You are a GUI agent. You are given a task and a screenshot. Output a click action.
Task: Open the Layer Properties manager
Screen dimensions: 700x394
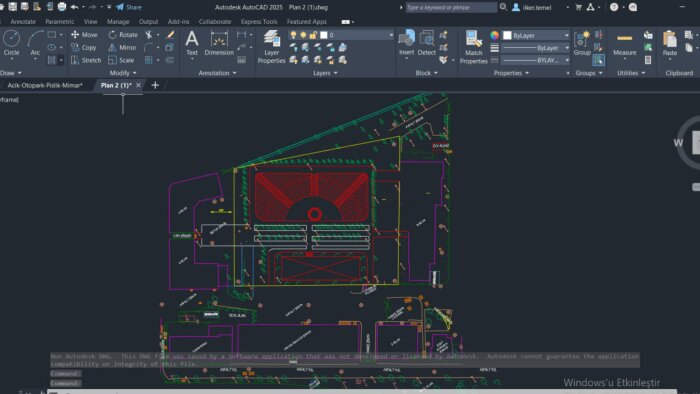pyautogui.click(x=271, y=46)
